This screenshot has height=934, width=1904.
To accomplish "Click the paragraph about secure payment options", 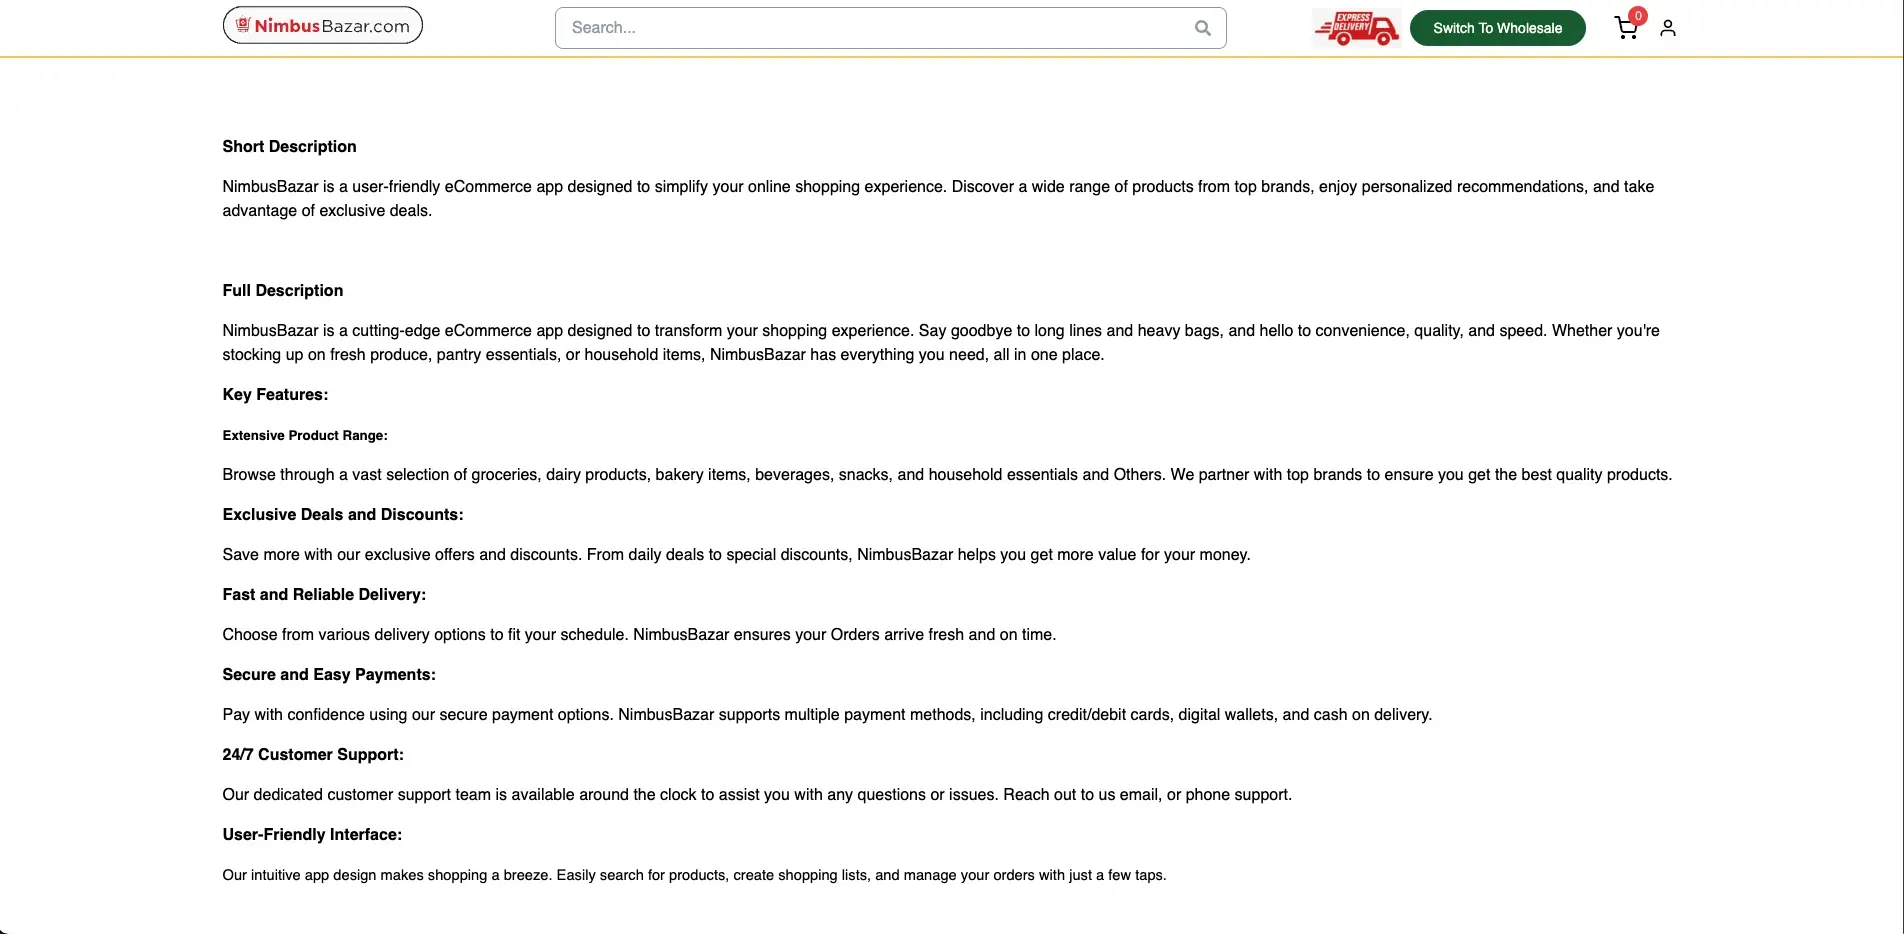I will coord(826,714).
